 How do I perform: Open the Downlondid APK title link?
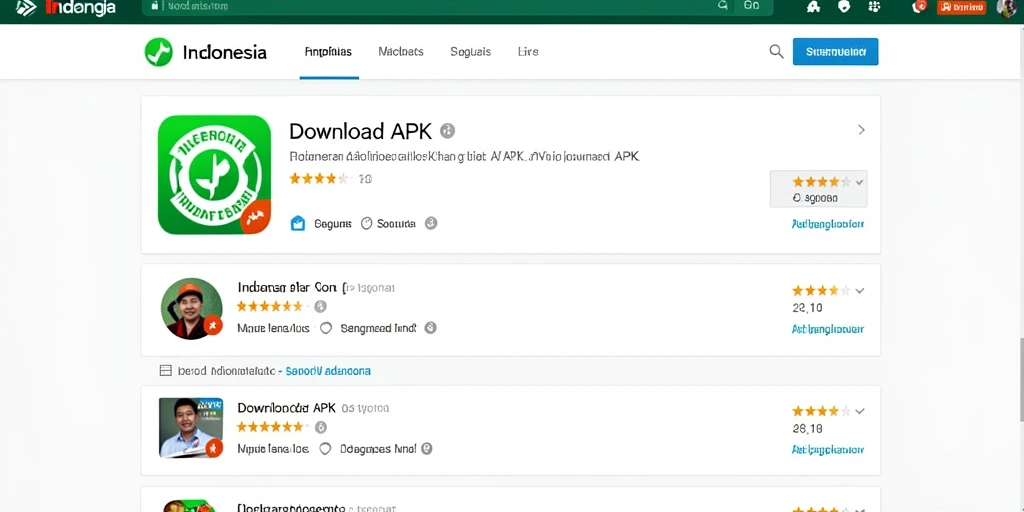pos(286,408)
